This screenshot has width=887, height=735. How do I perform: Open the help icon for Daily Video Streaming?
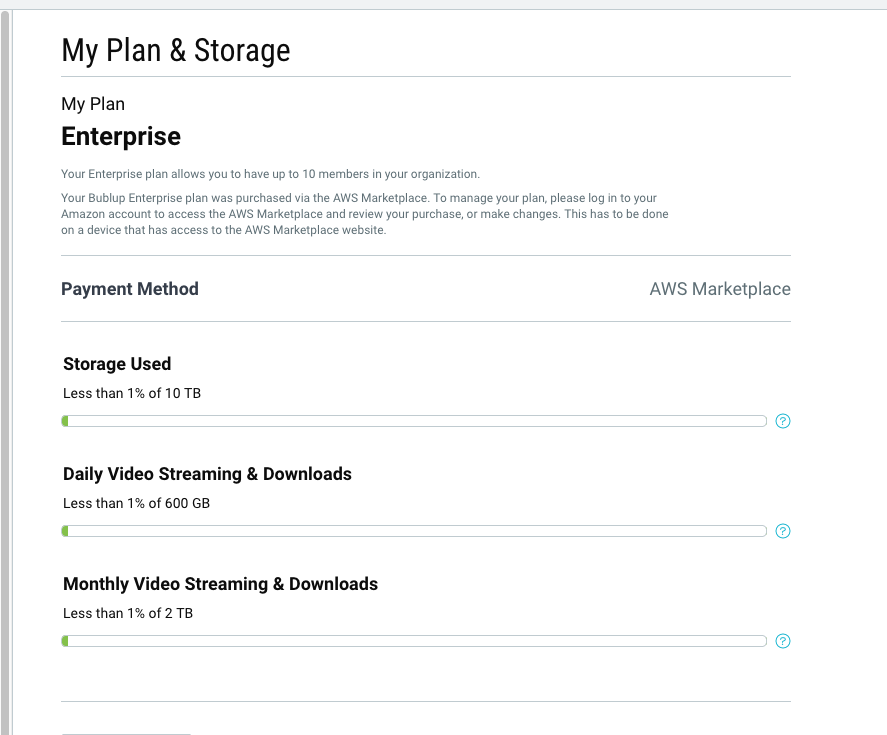tap(782, 531)
